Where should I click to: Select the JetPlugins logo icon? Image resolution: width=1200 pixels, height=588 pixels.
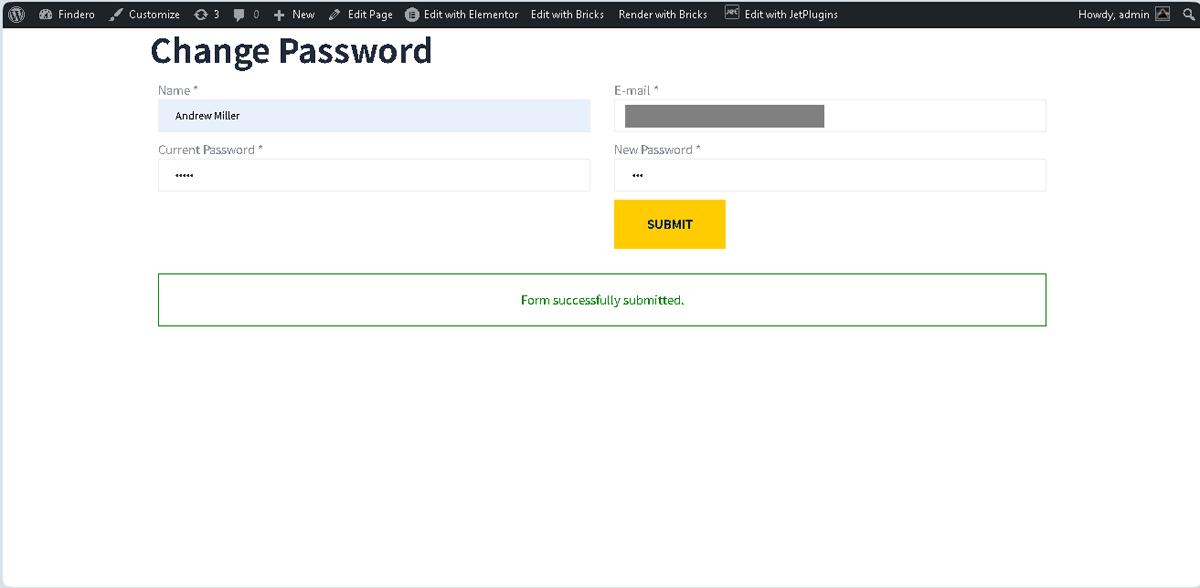coord(732,13)
